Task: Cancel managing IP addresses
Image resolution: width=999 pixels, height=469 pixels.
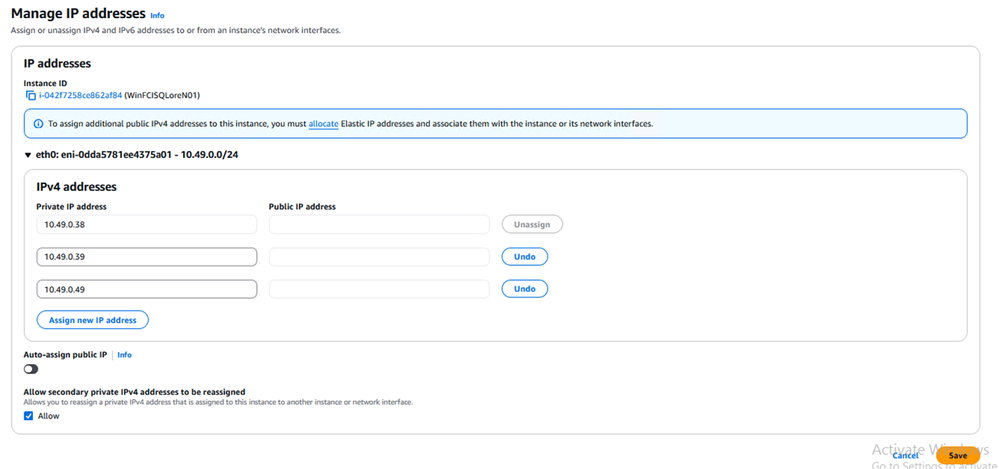Action: [906, 455]
